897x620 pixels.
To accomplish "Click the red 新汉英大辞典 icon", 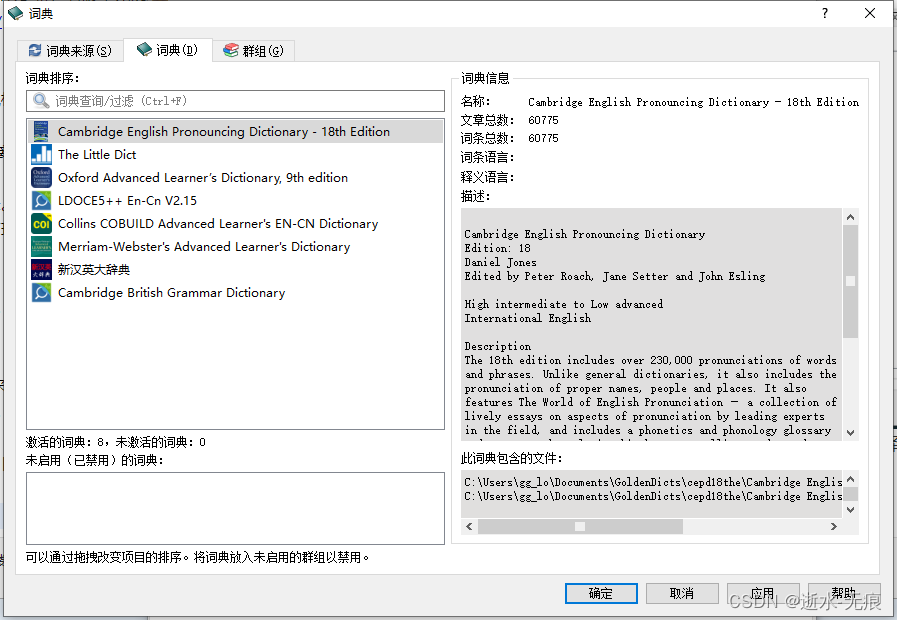I will [40, 269].
